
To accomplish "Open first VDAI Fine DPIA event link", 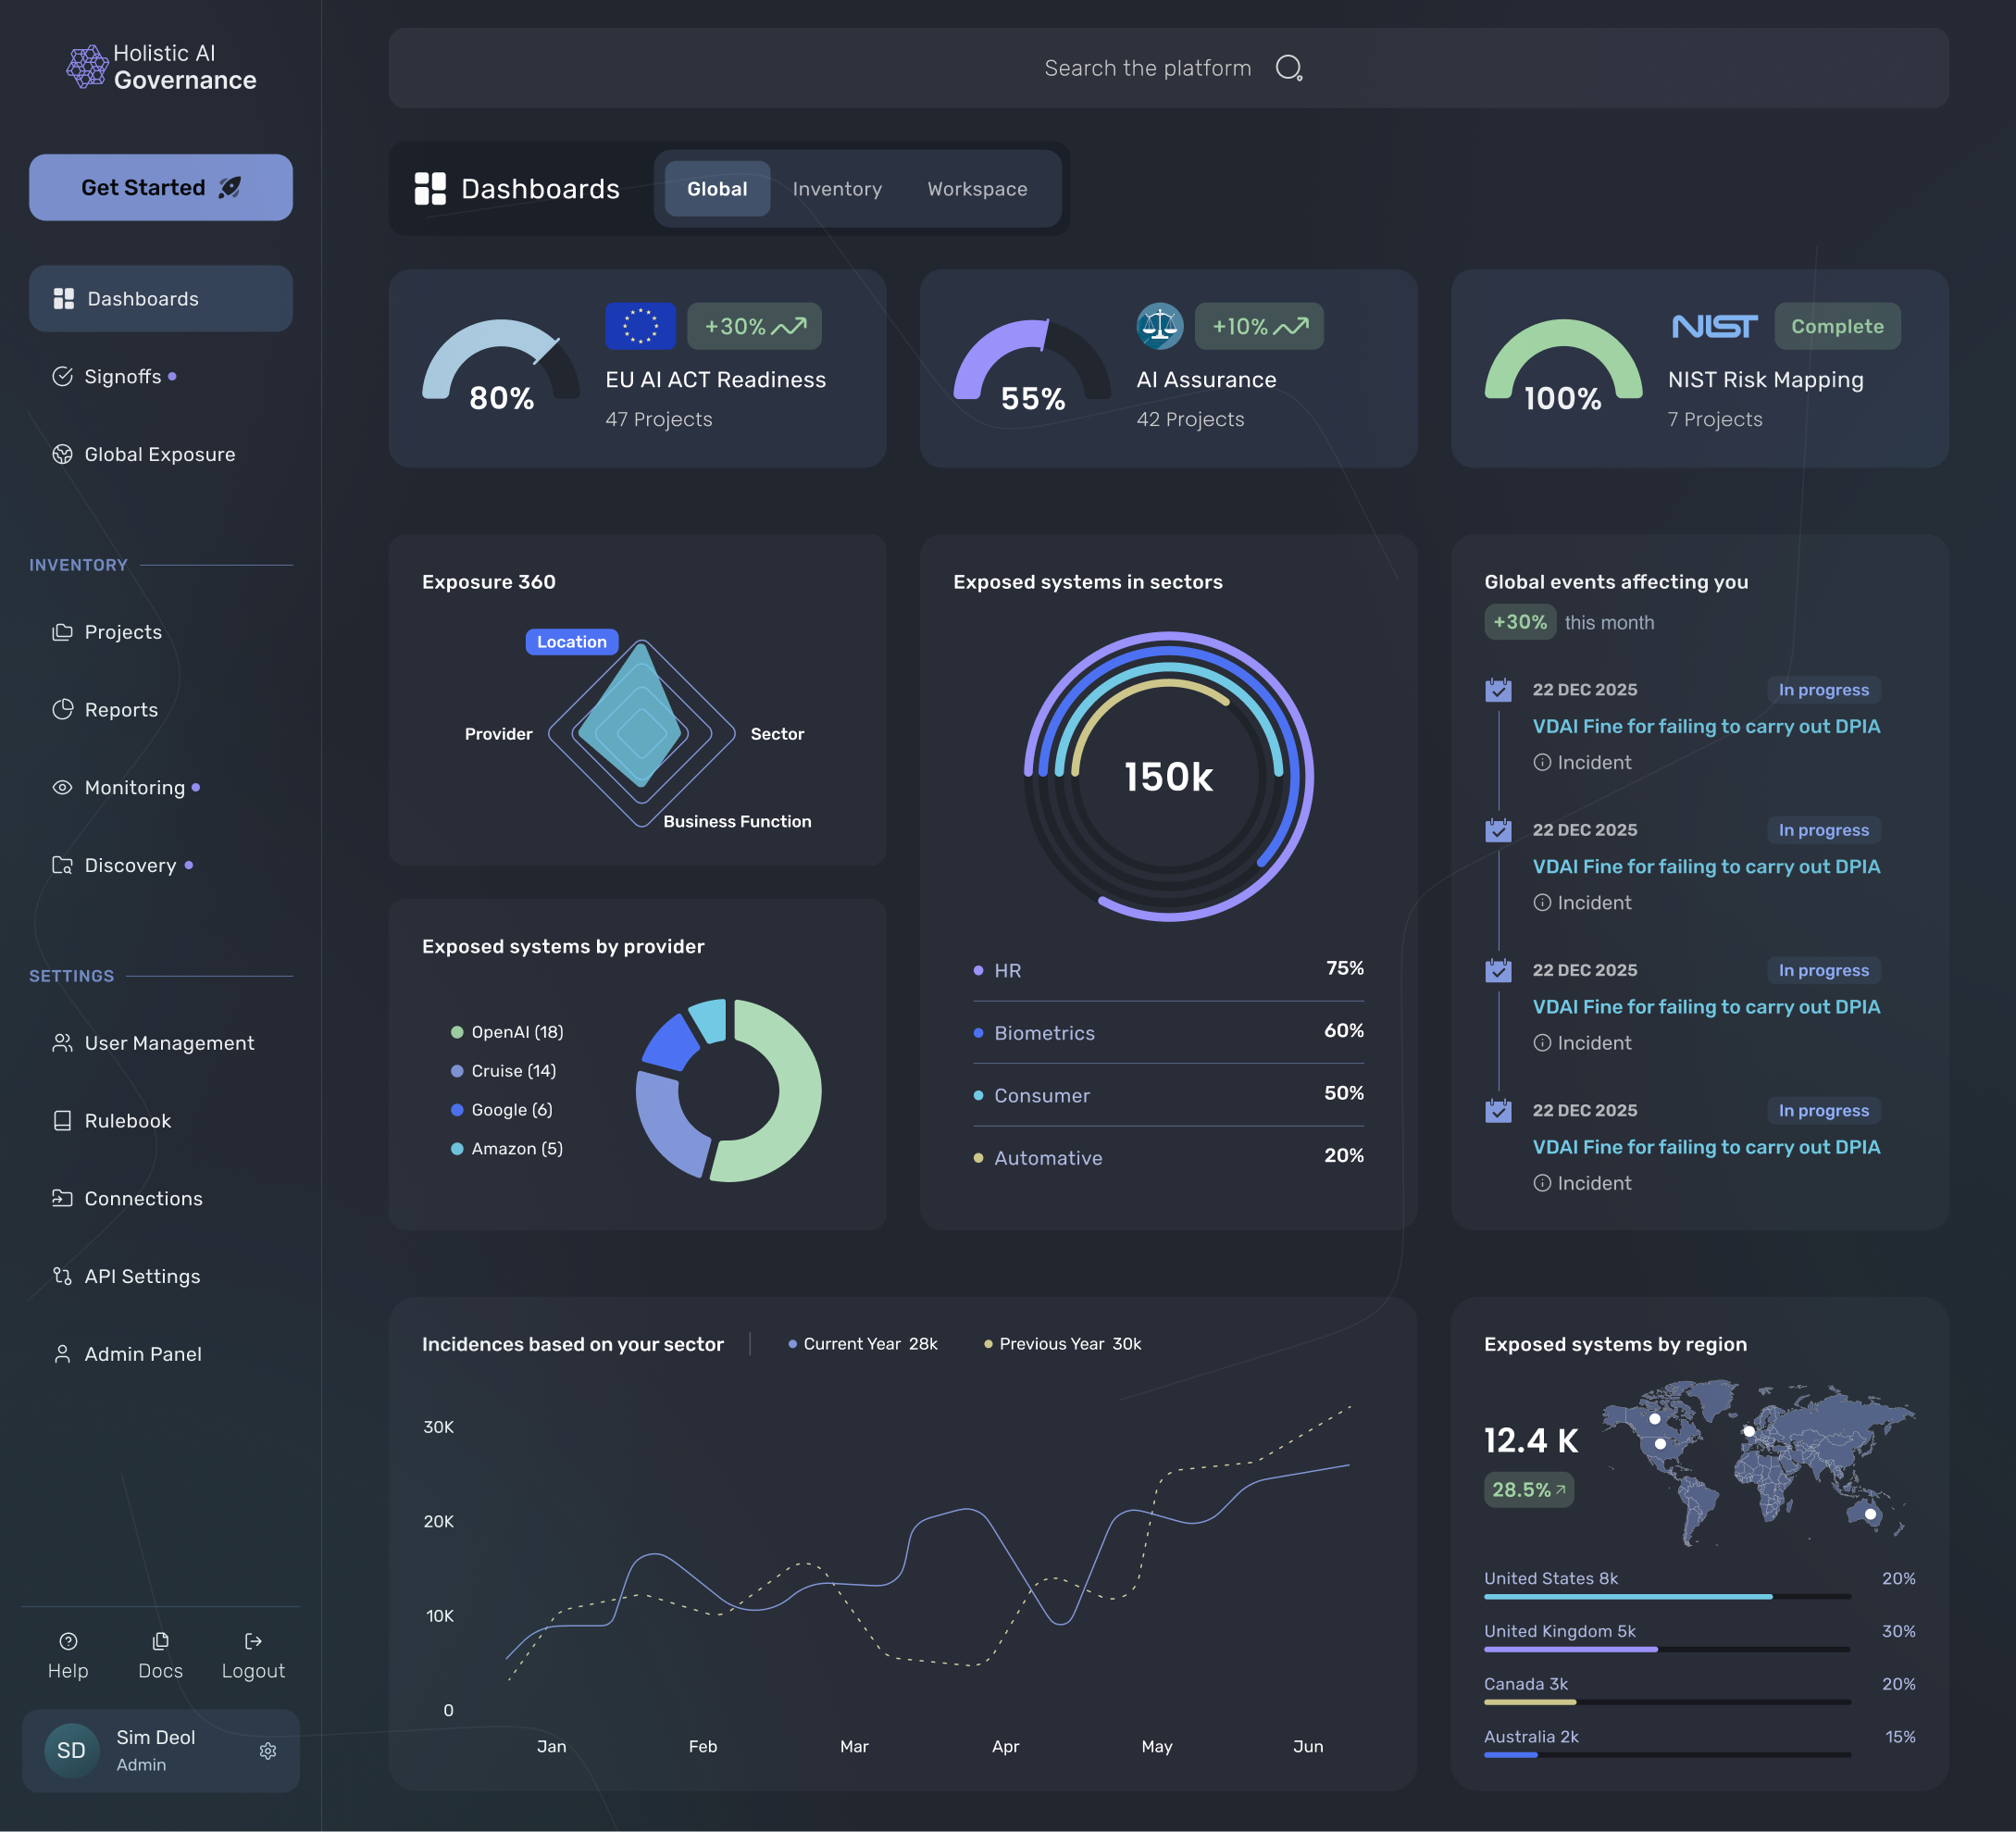I will click(1706, 726).
